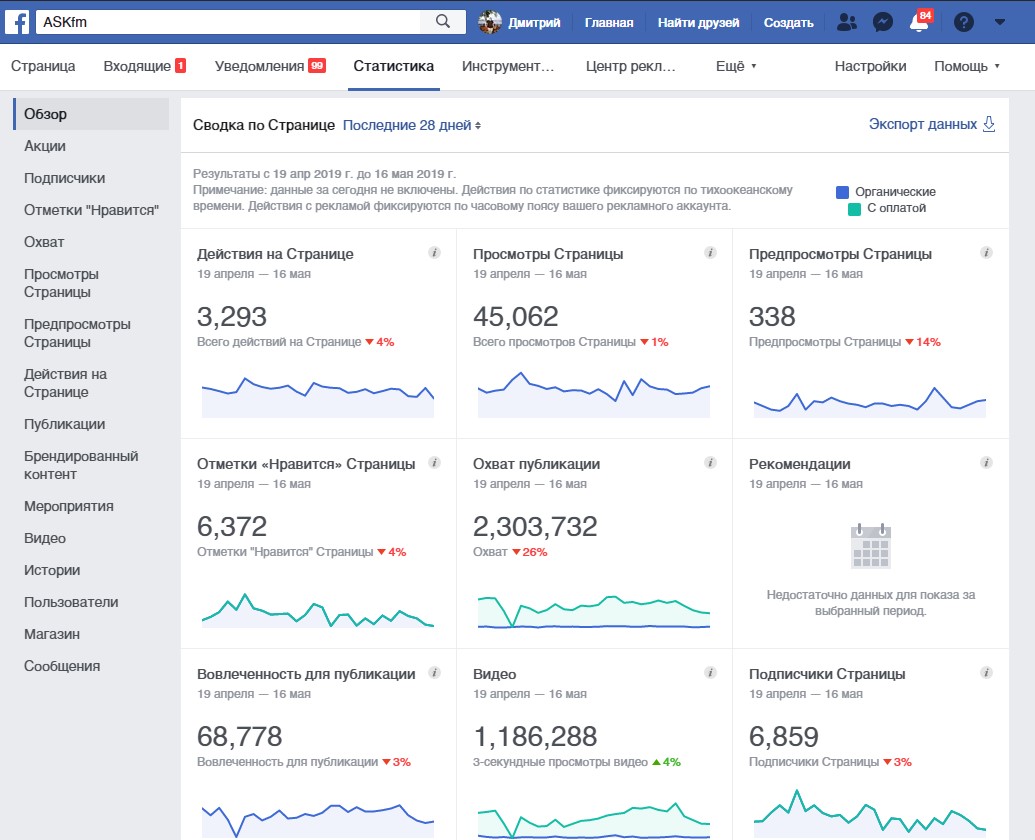This screenshot has height=840, width=1035.
Task: Open the Страница tab
Action: pyautogui.click(x=43, y=66)
